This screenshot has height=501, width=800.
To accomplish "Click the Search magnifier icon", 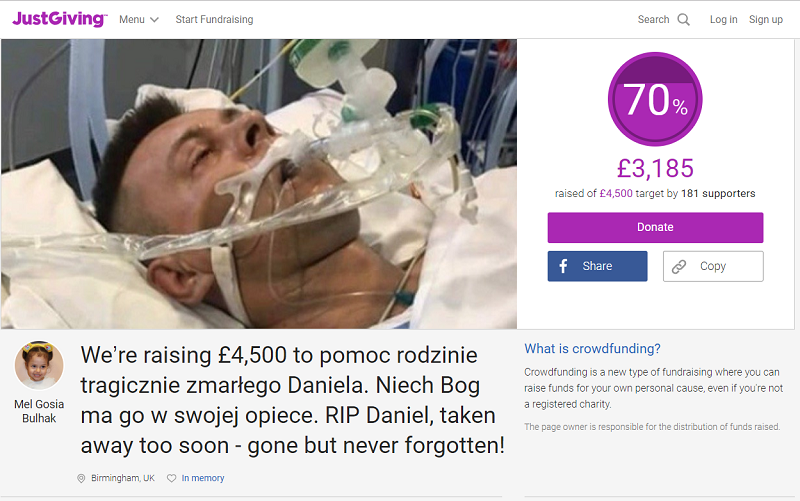I will click(683, 19).
